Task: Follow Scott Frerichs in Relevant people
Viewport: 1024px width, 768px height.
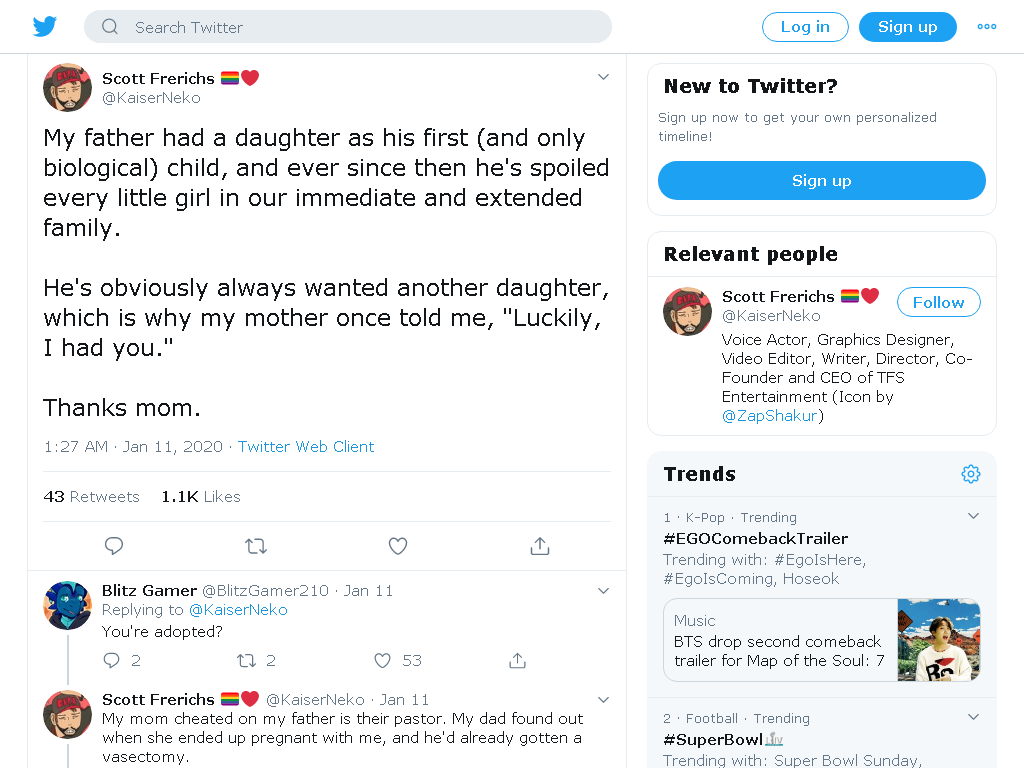Action: click(938, 302)
